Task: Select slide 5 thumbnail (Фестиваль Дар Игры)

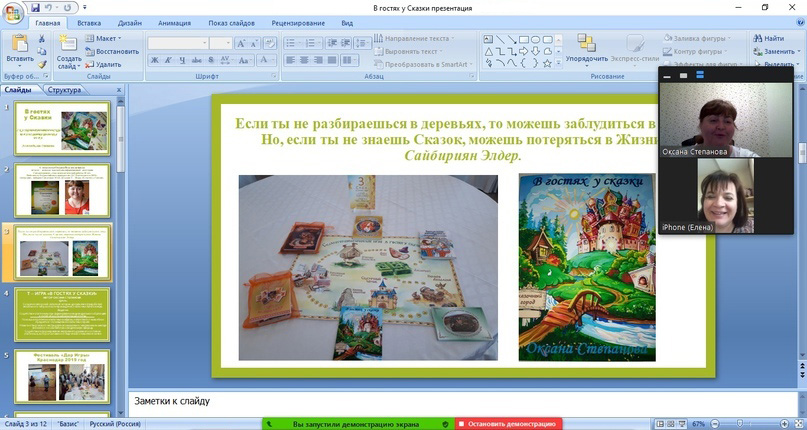Action: [x=62, y=376]
